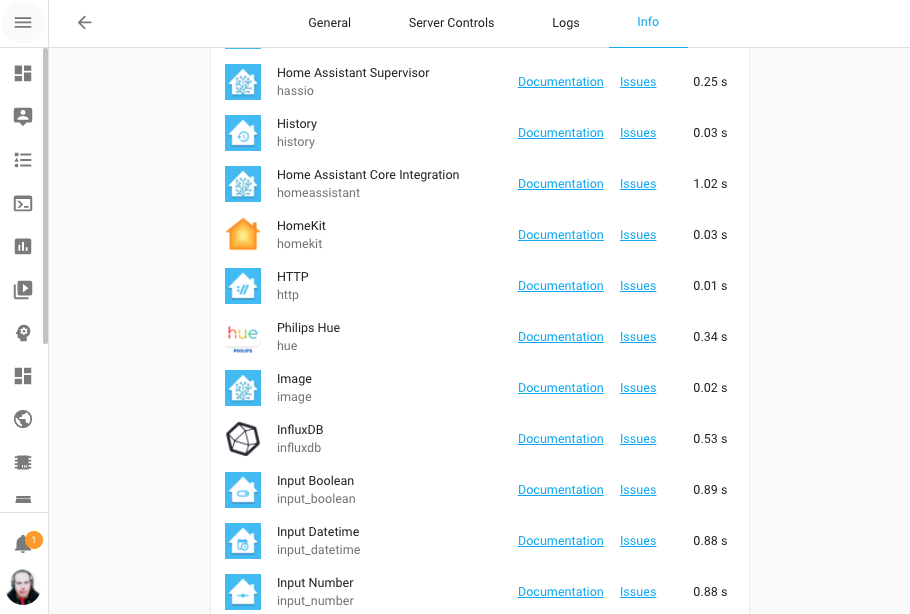Open the shopping list sidebar icon
This screenshot has width=910, height=614.
[x=23, y=160]
